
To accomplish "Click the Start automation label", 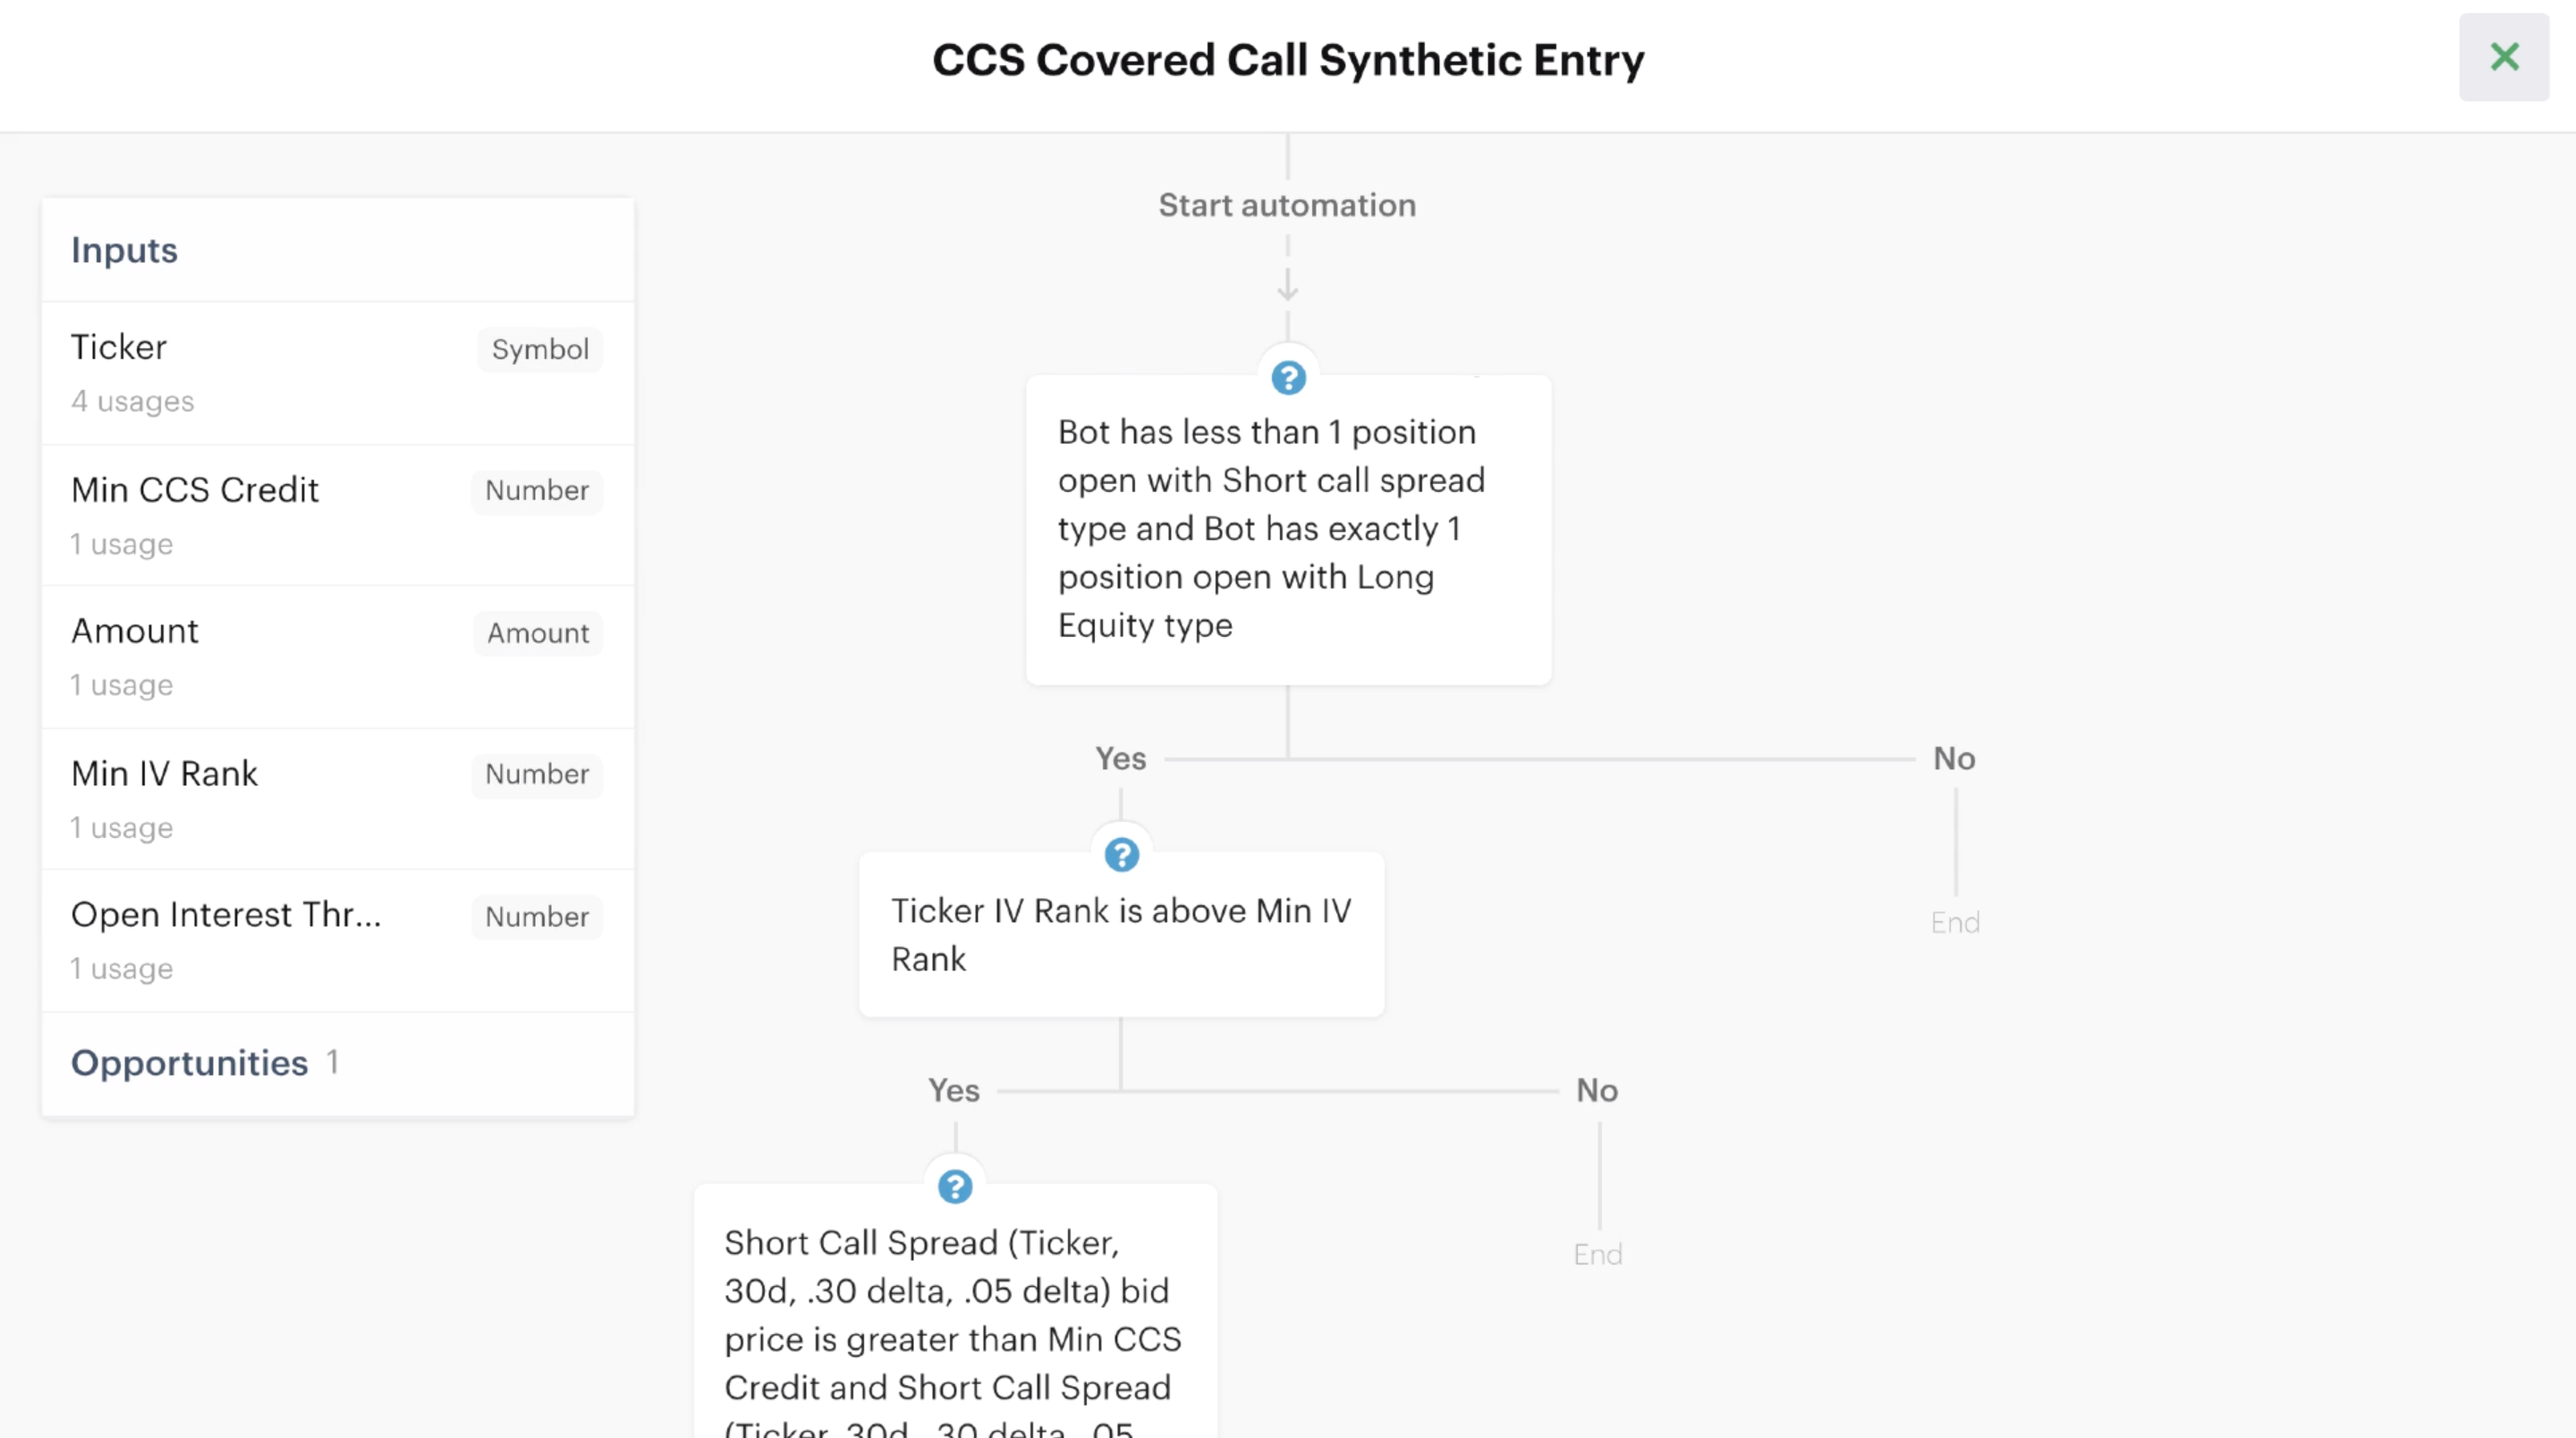I will (1287, 205).
